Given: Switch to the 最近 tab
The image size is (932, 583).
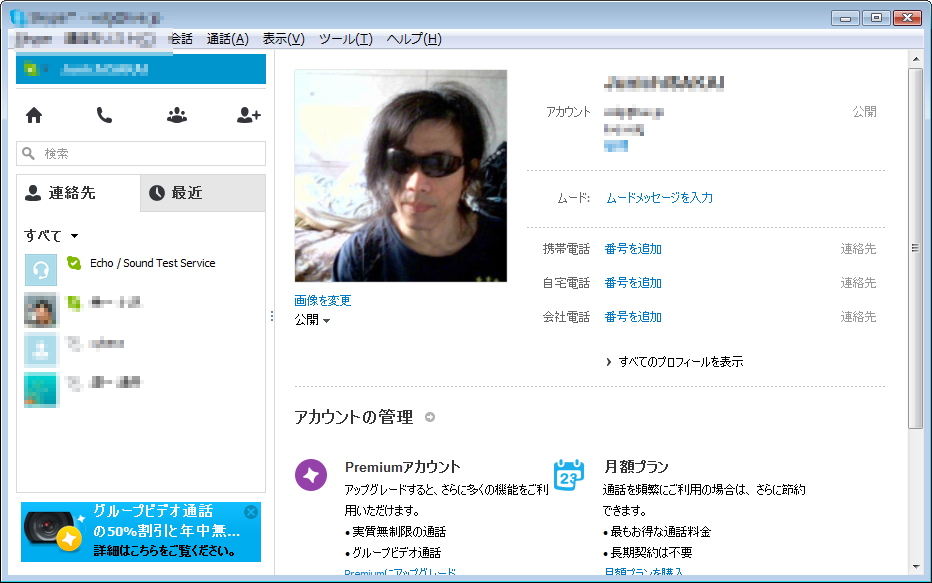Looking at the screenshot, I should pyautogui.click(x=202, y=193).
